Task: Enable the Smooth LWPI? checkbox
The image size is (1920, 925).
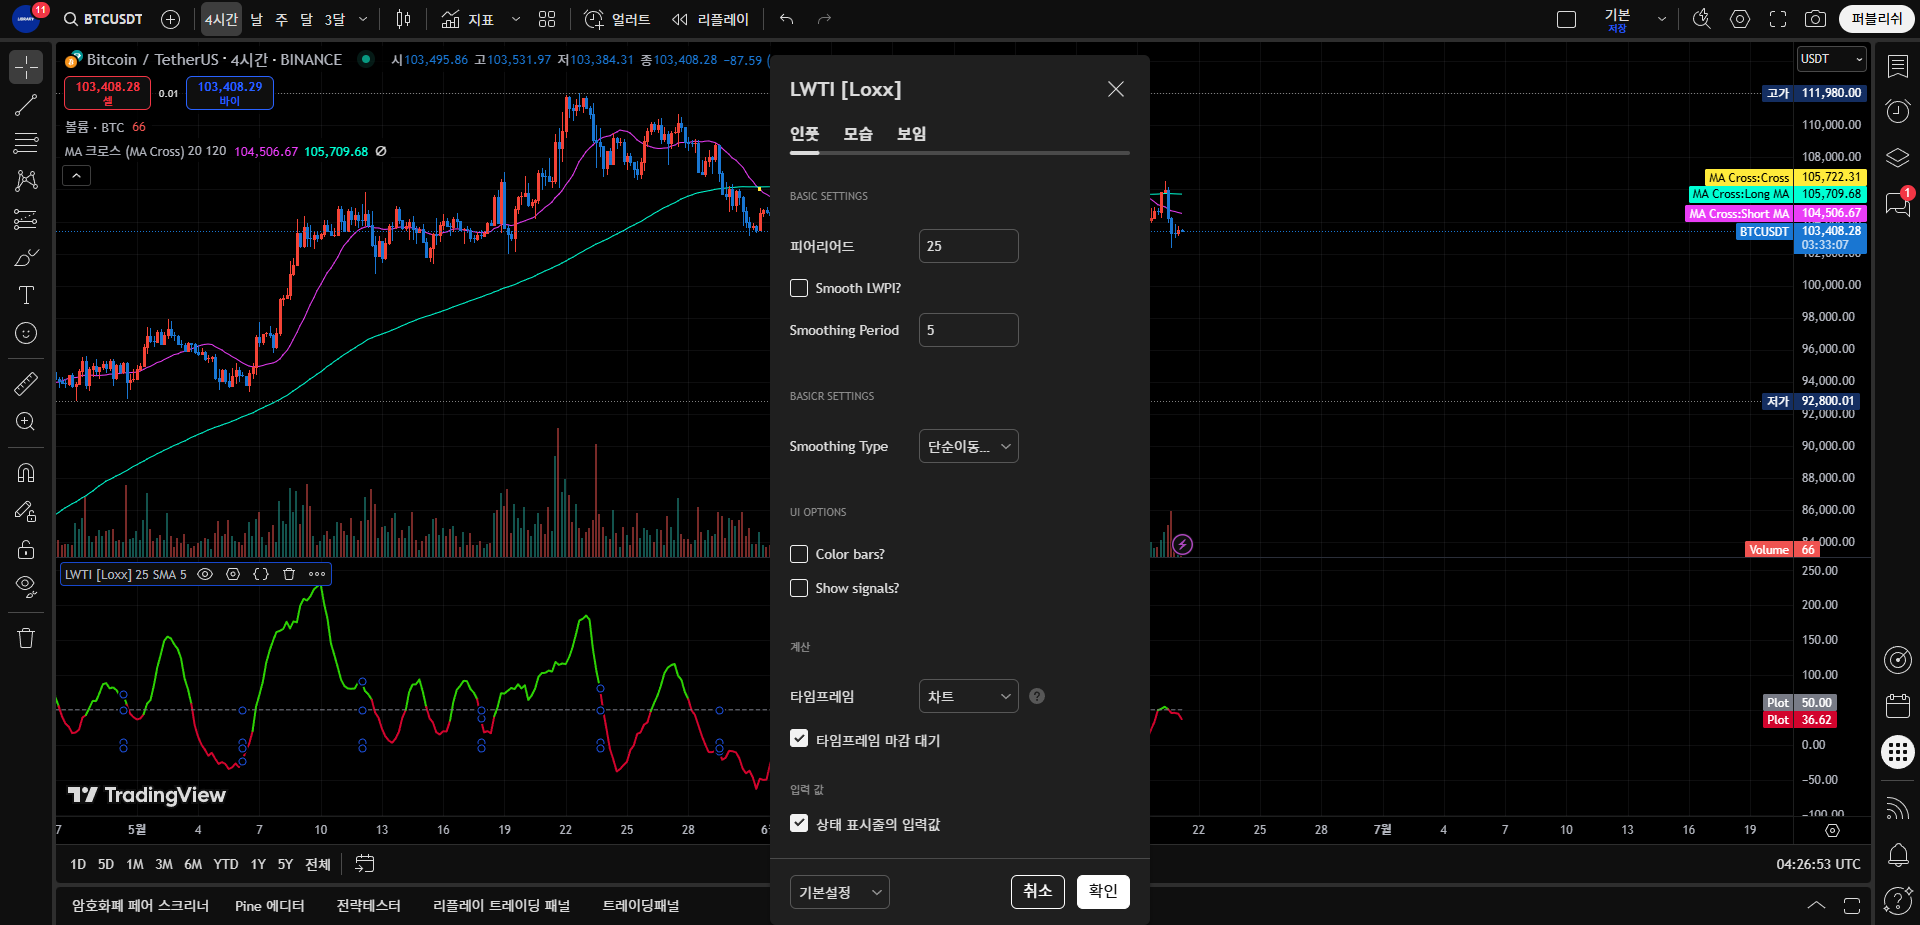Action: pos(799,288)
